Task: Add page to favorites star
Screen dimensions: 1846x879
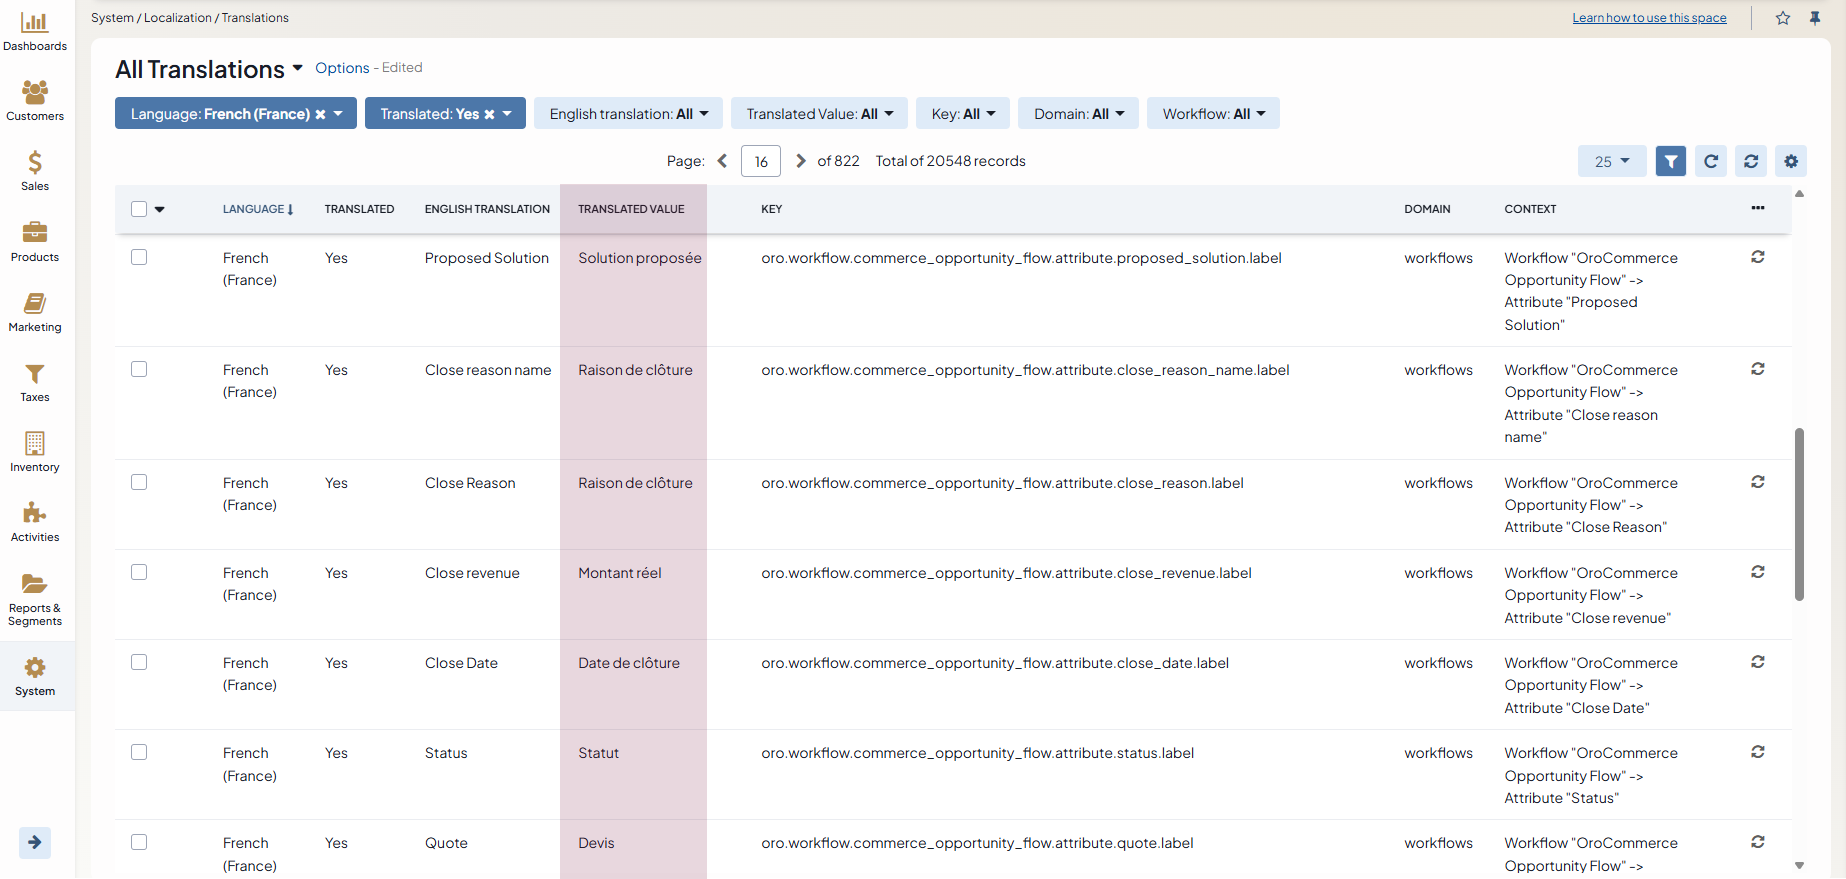Action: [x=1783, y=18]
